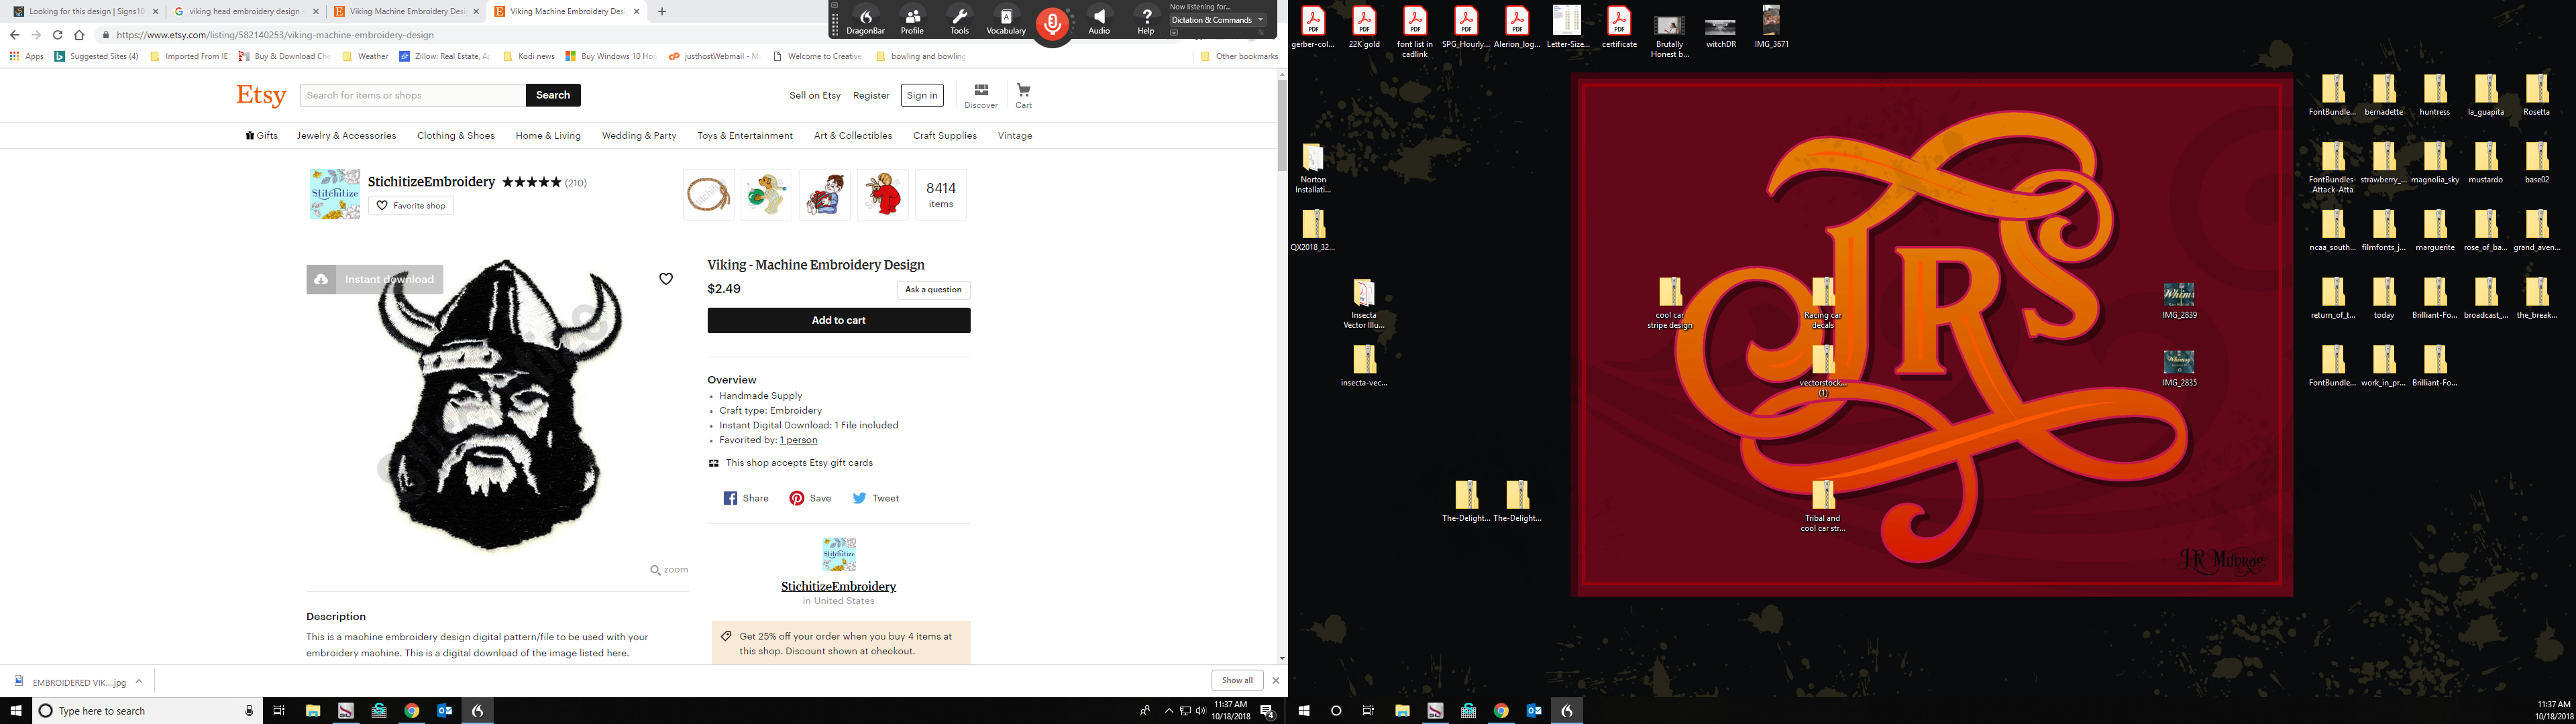Close the Chrome downloads bar

coord(1275,680)
